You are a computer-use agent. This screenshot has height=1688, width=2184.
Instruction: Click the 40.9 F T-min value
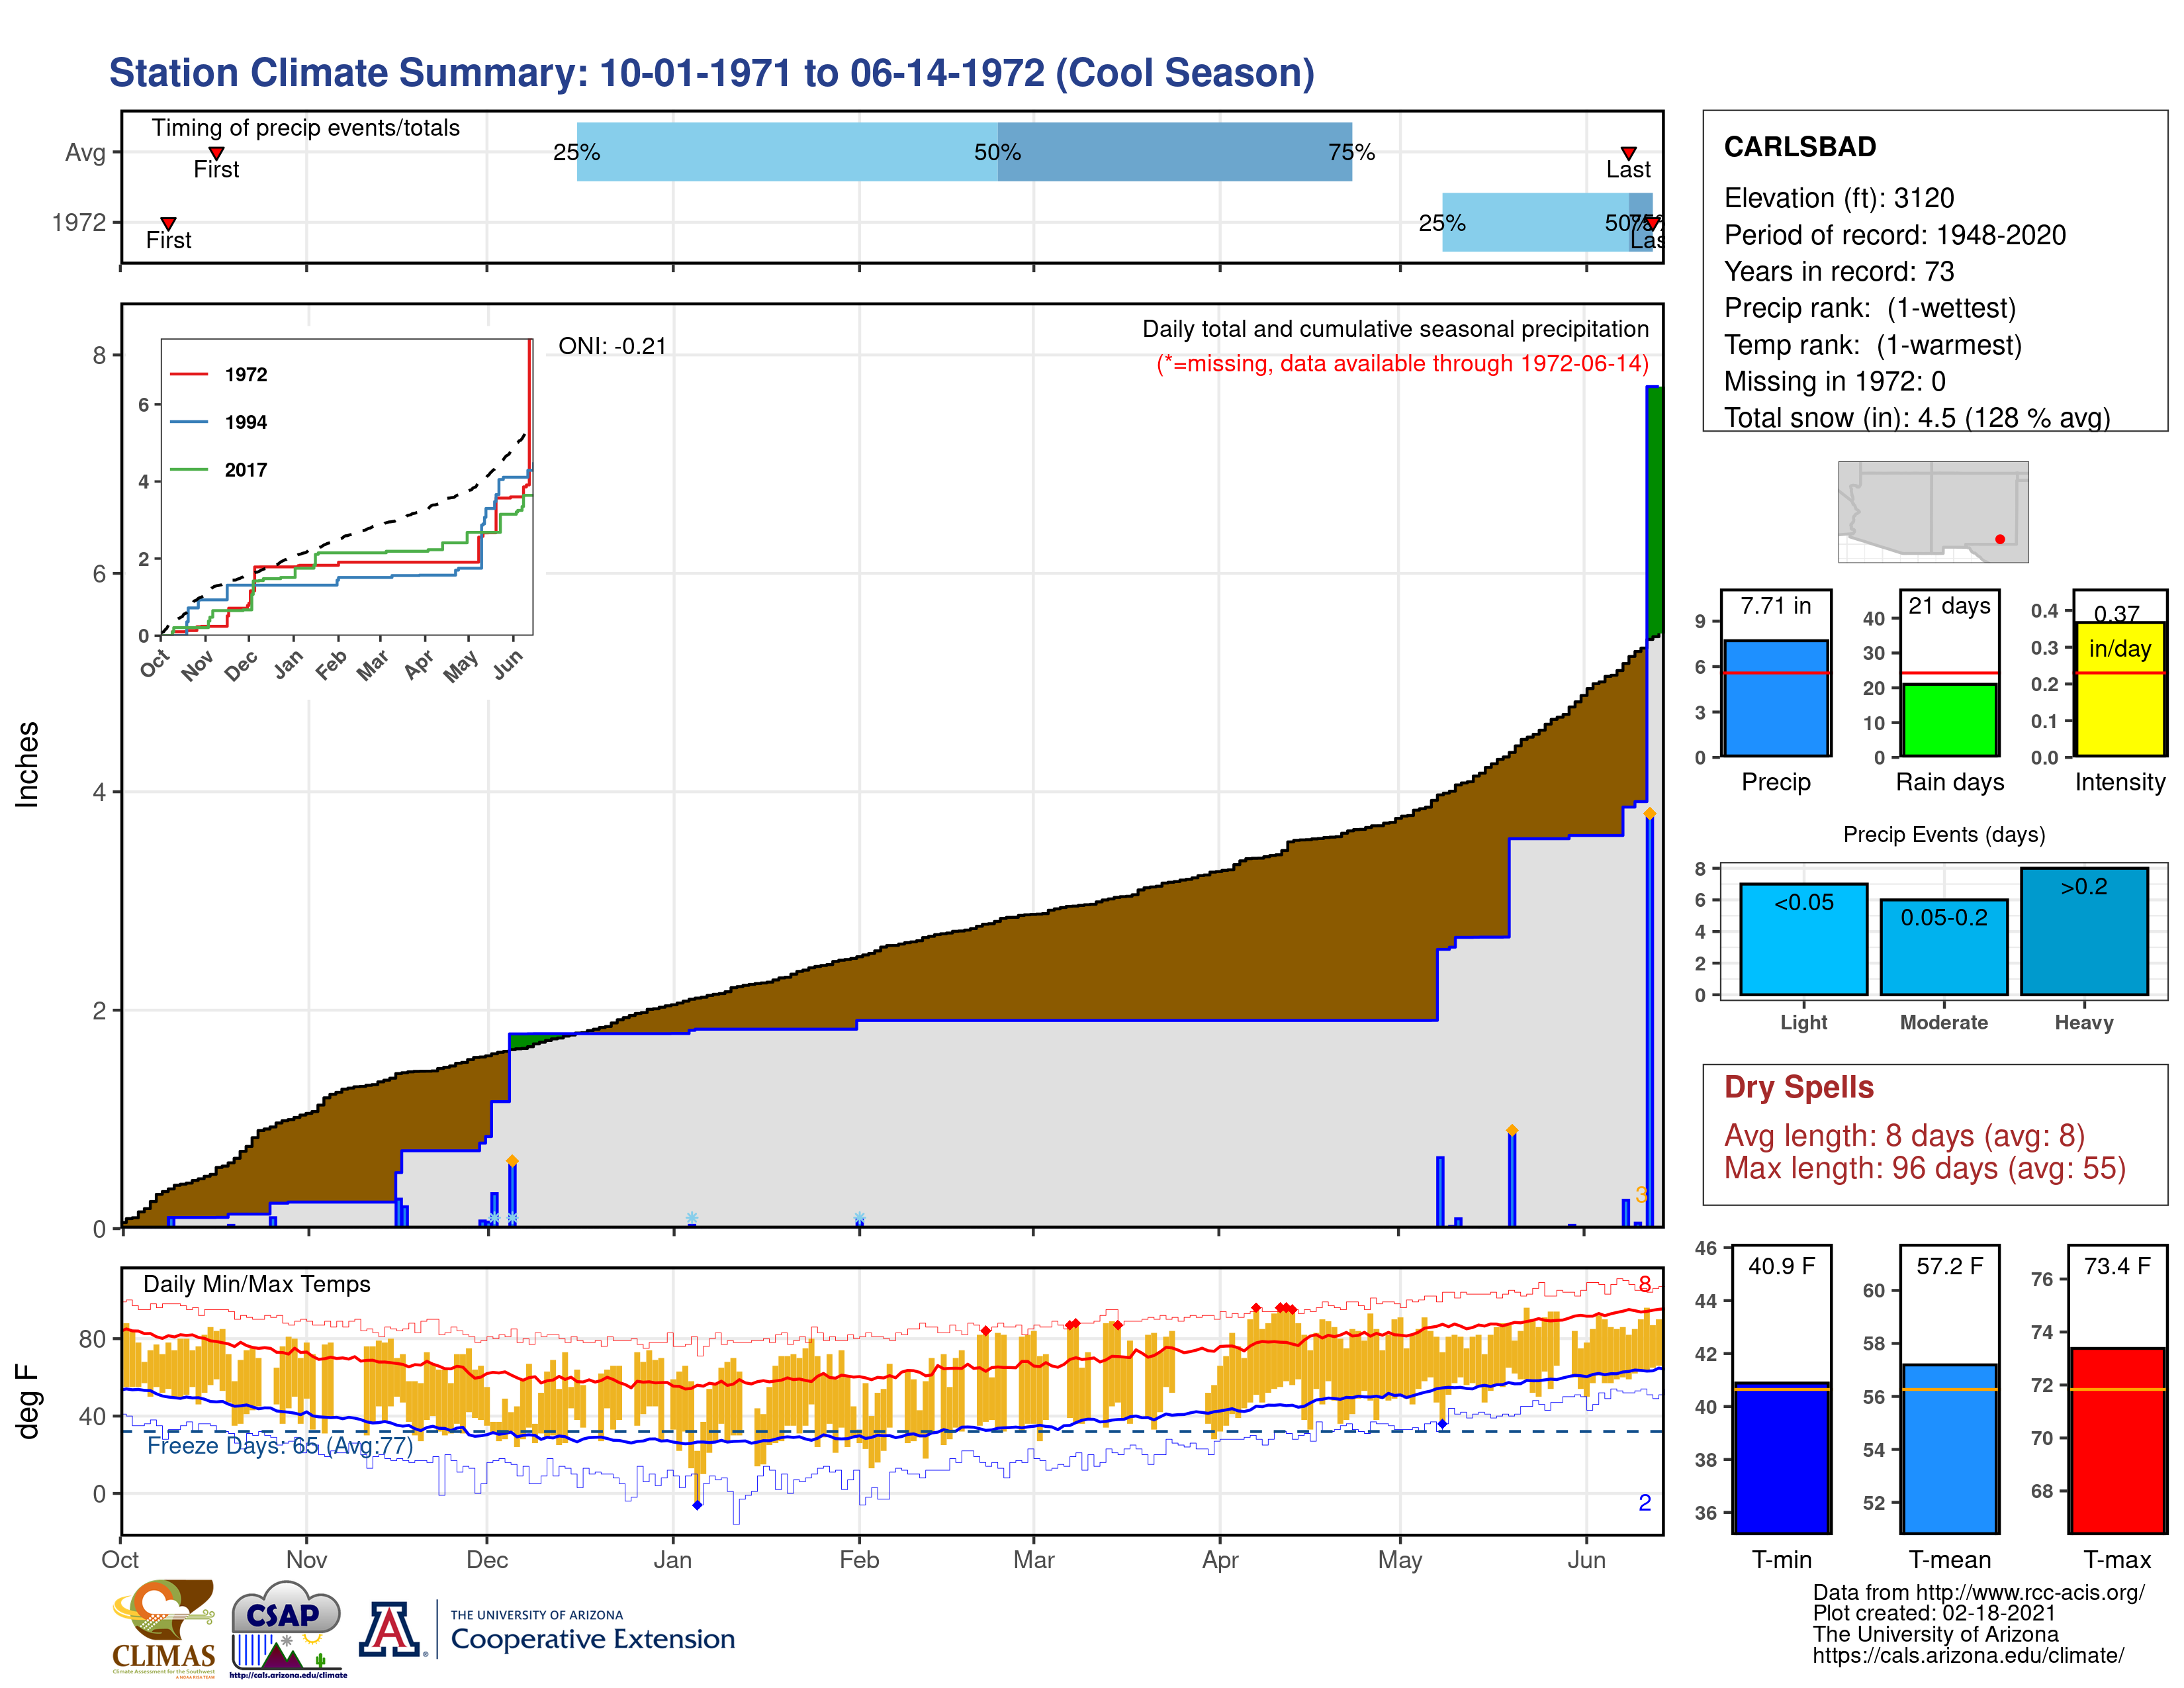(1781, 1266)
